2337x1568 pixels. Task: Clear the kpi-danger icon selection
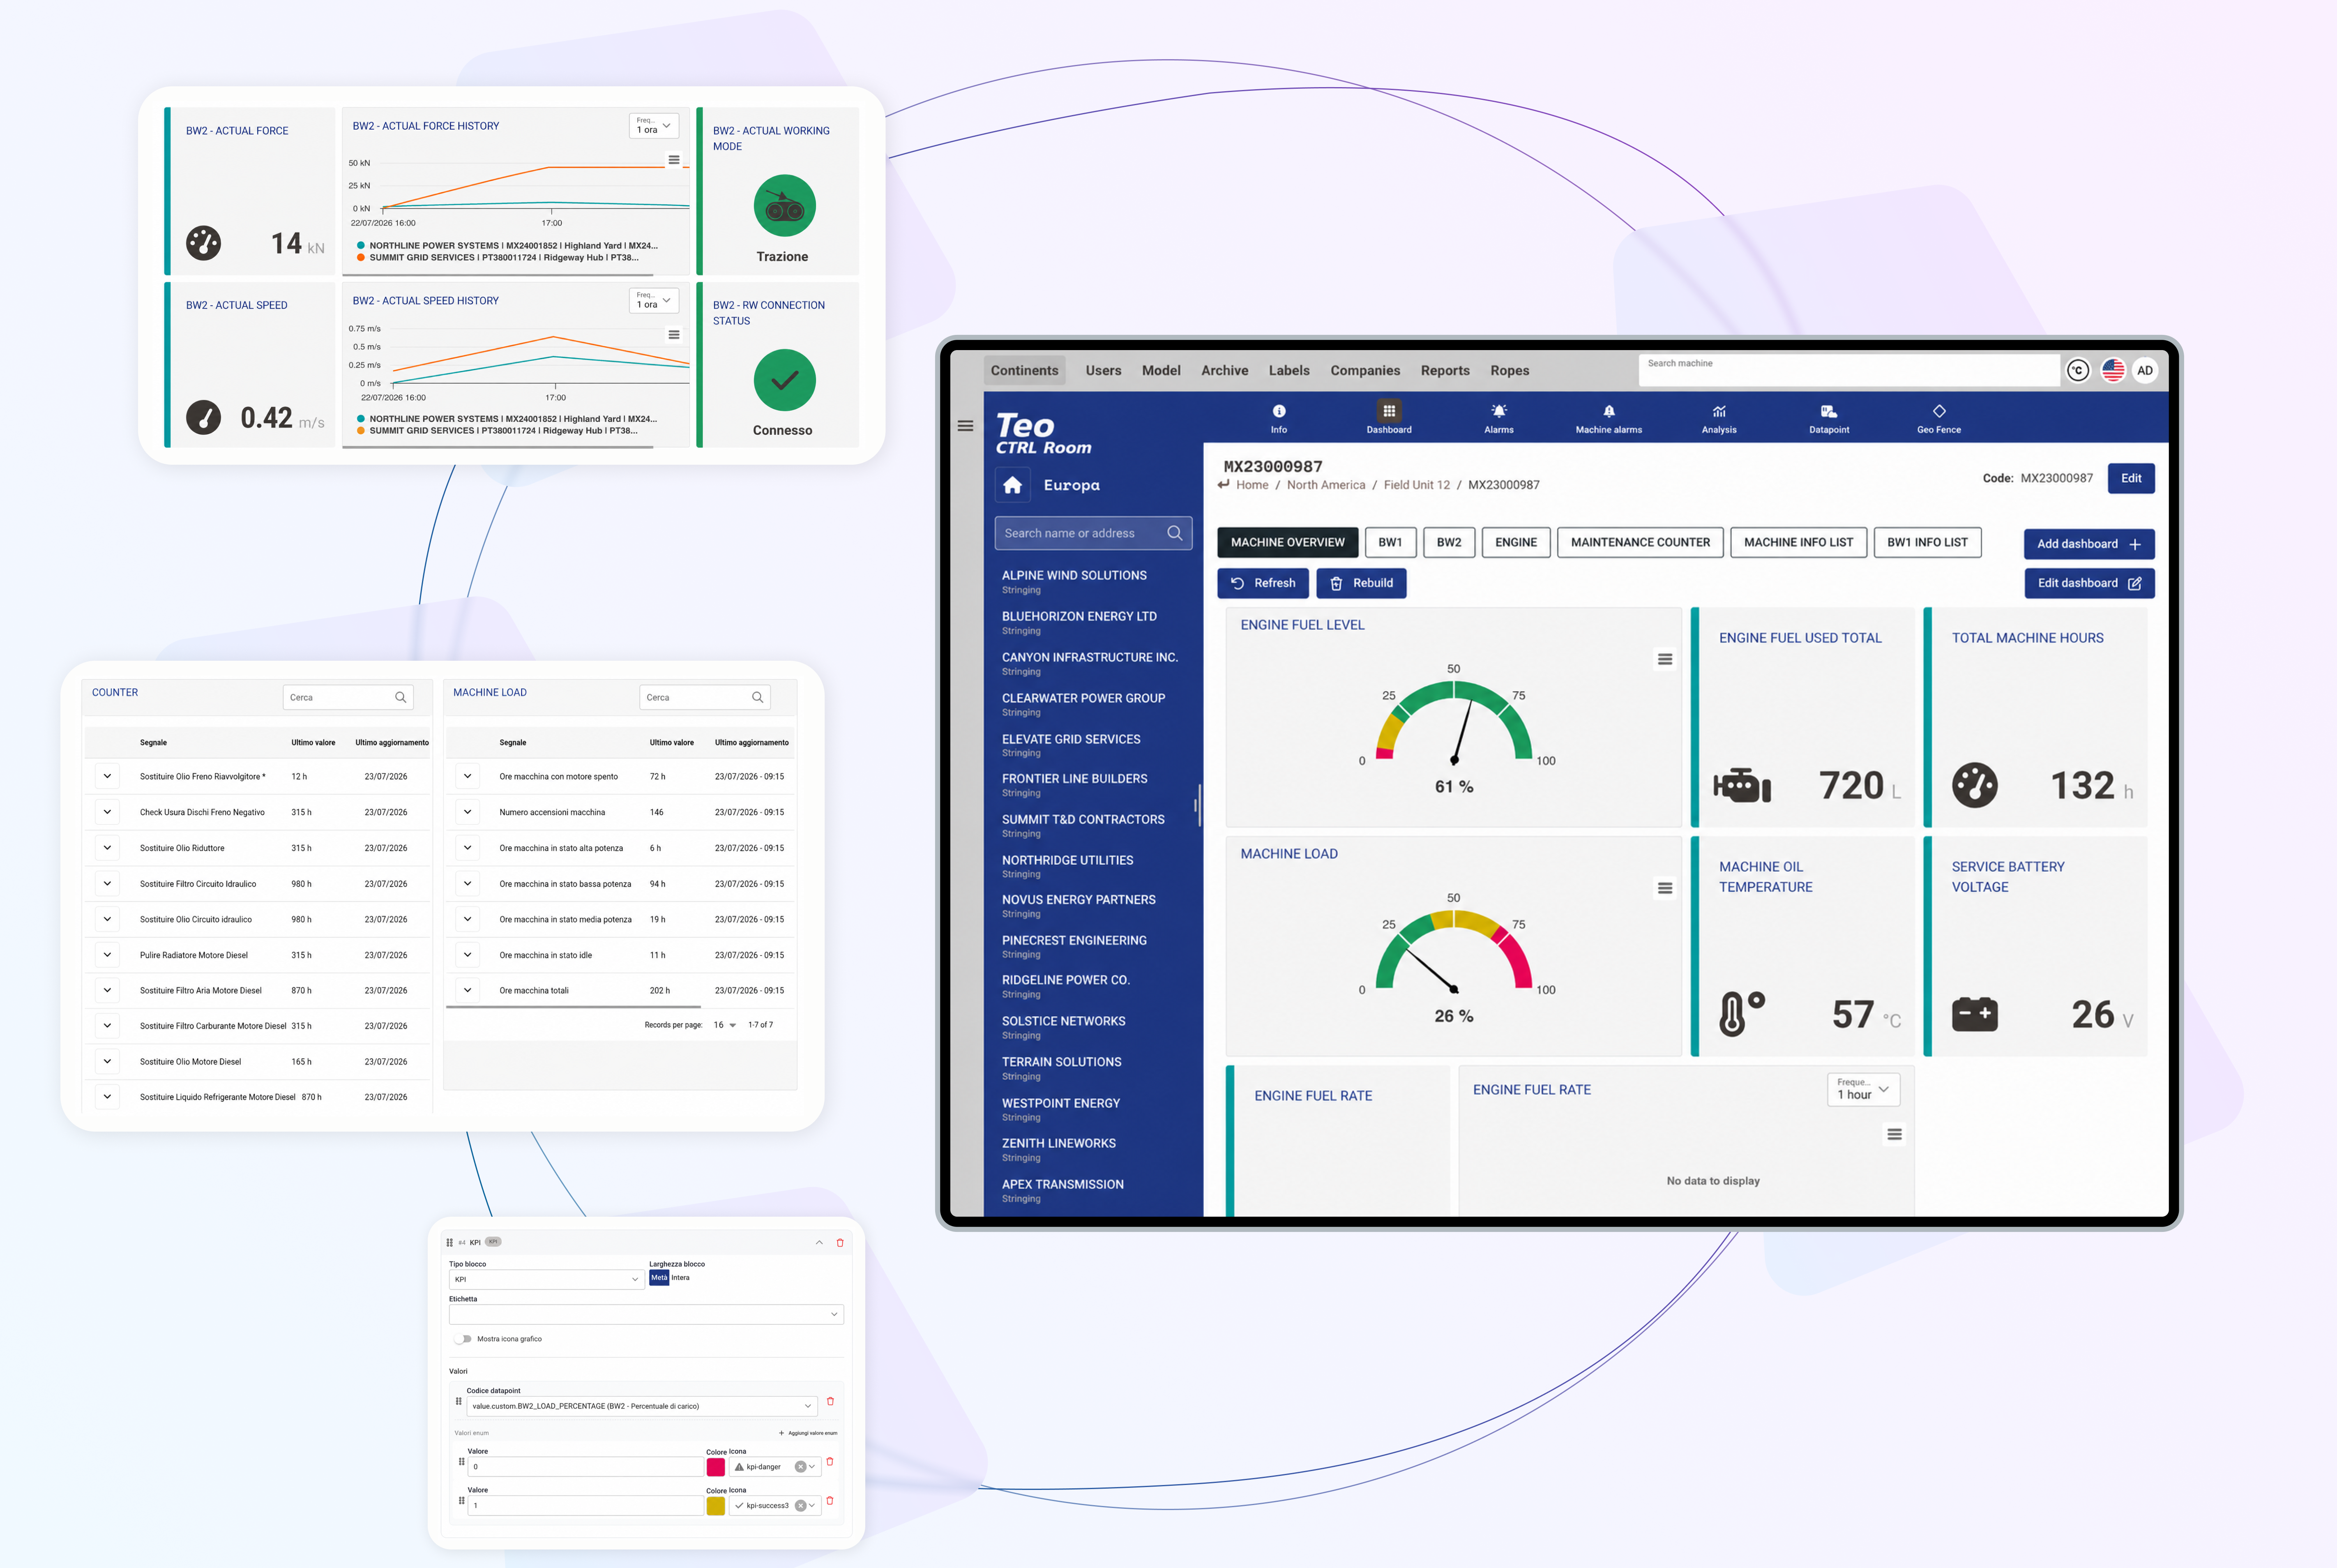pyautogui.click(x=799, y=1467)
